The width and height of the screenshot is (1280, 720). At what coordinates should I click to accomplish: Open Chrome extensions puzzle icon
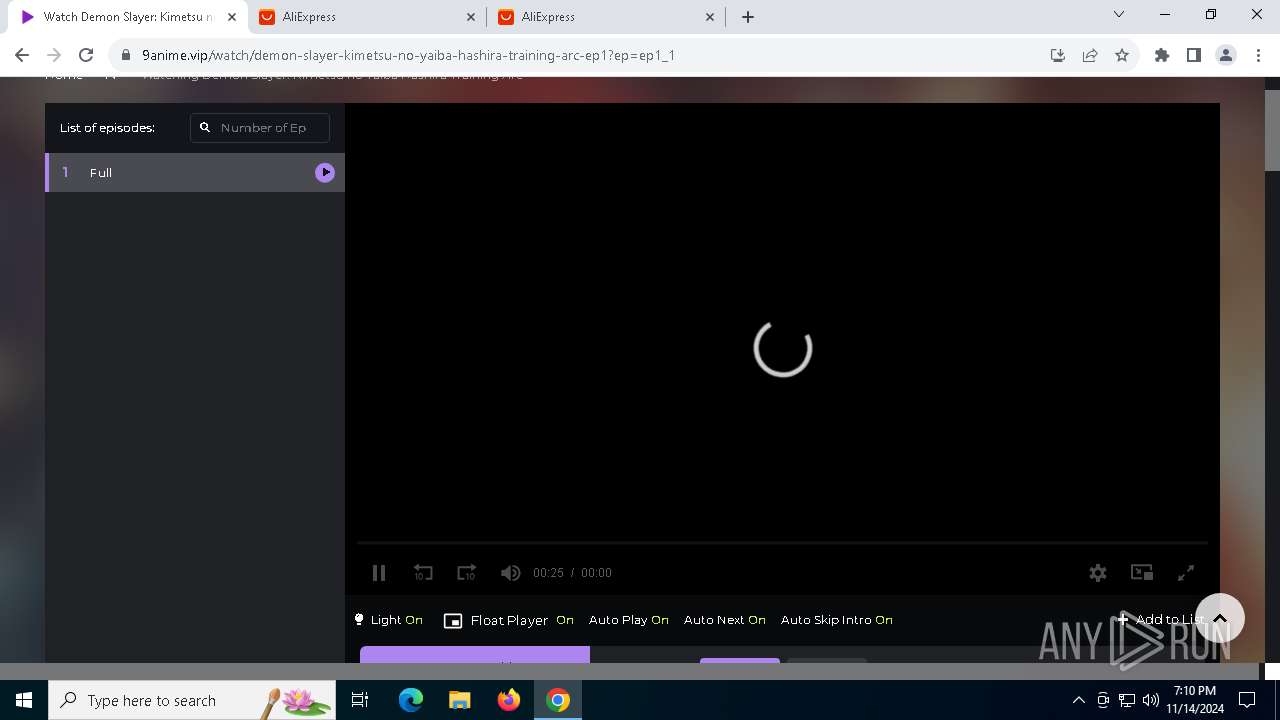(1162, 55)
